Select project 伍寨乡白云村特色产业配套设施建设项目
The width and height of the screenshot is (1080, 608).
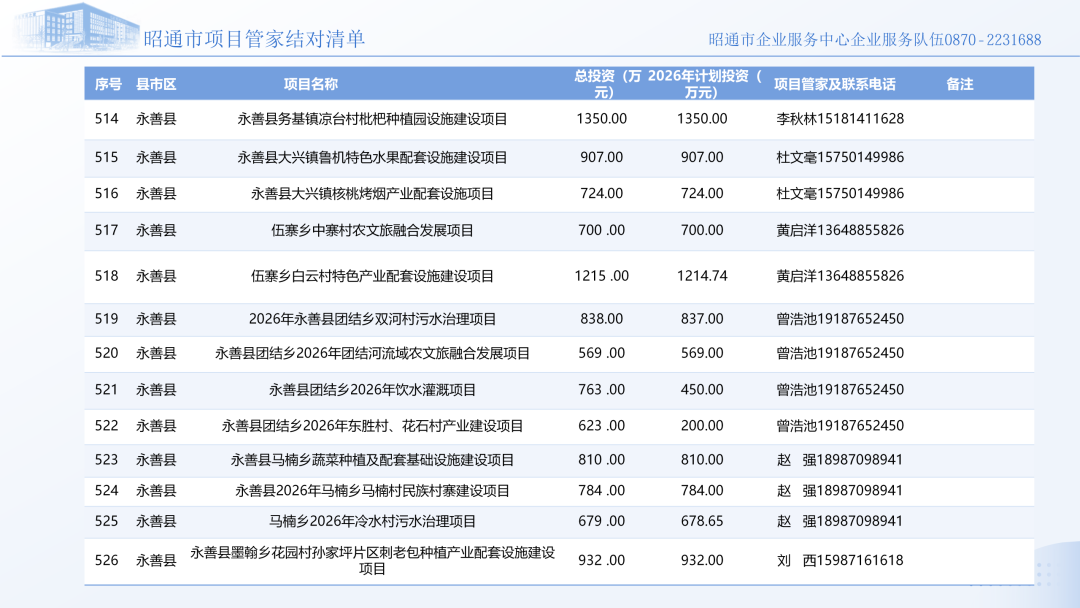tap(373, 276)
